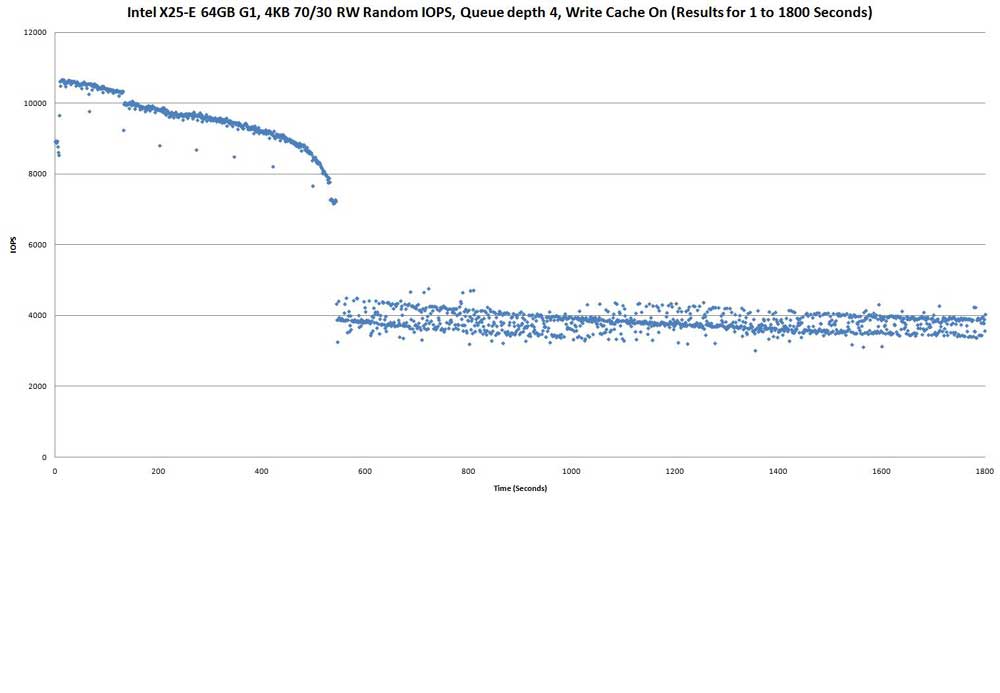Click the "Time (Seconds)" horizontal axis title
1000x693 pixels.
(x=520, y=488)
